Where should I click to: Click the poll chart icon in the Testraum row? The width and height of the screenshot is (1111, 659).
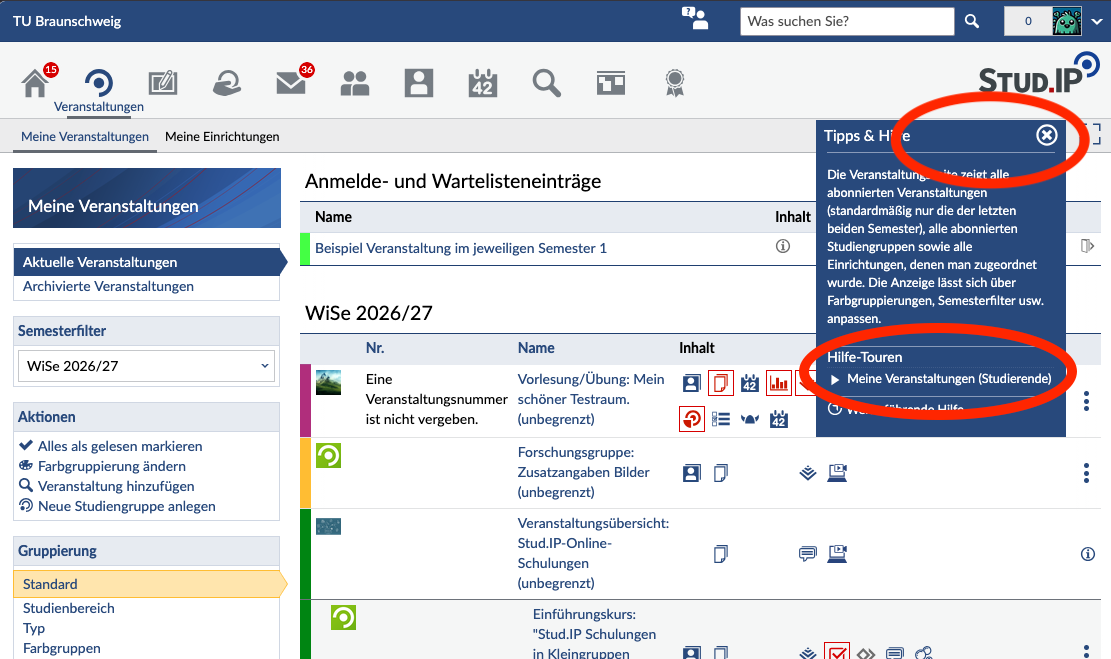(779, 383)
